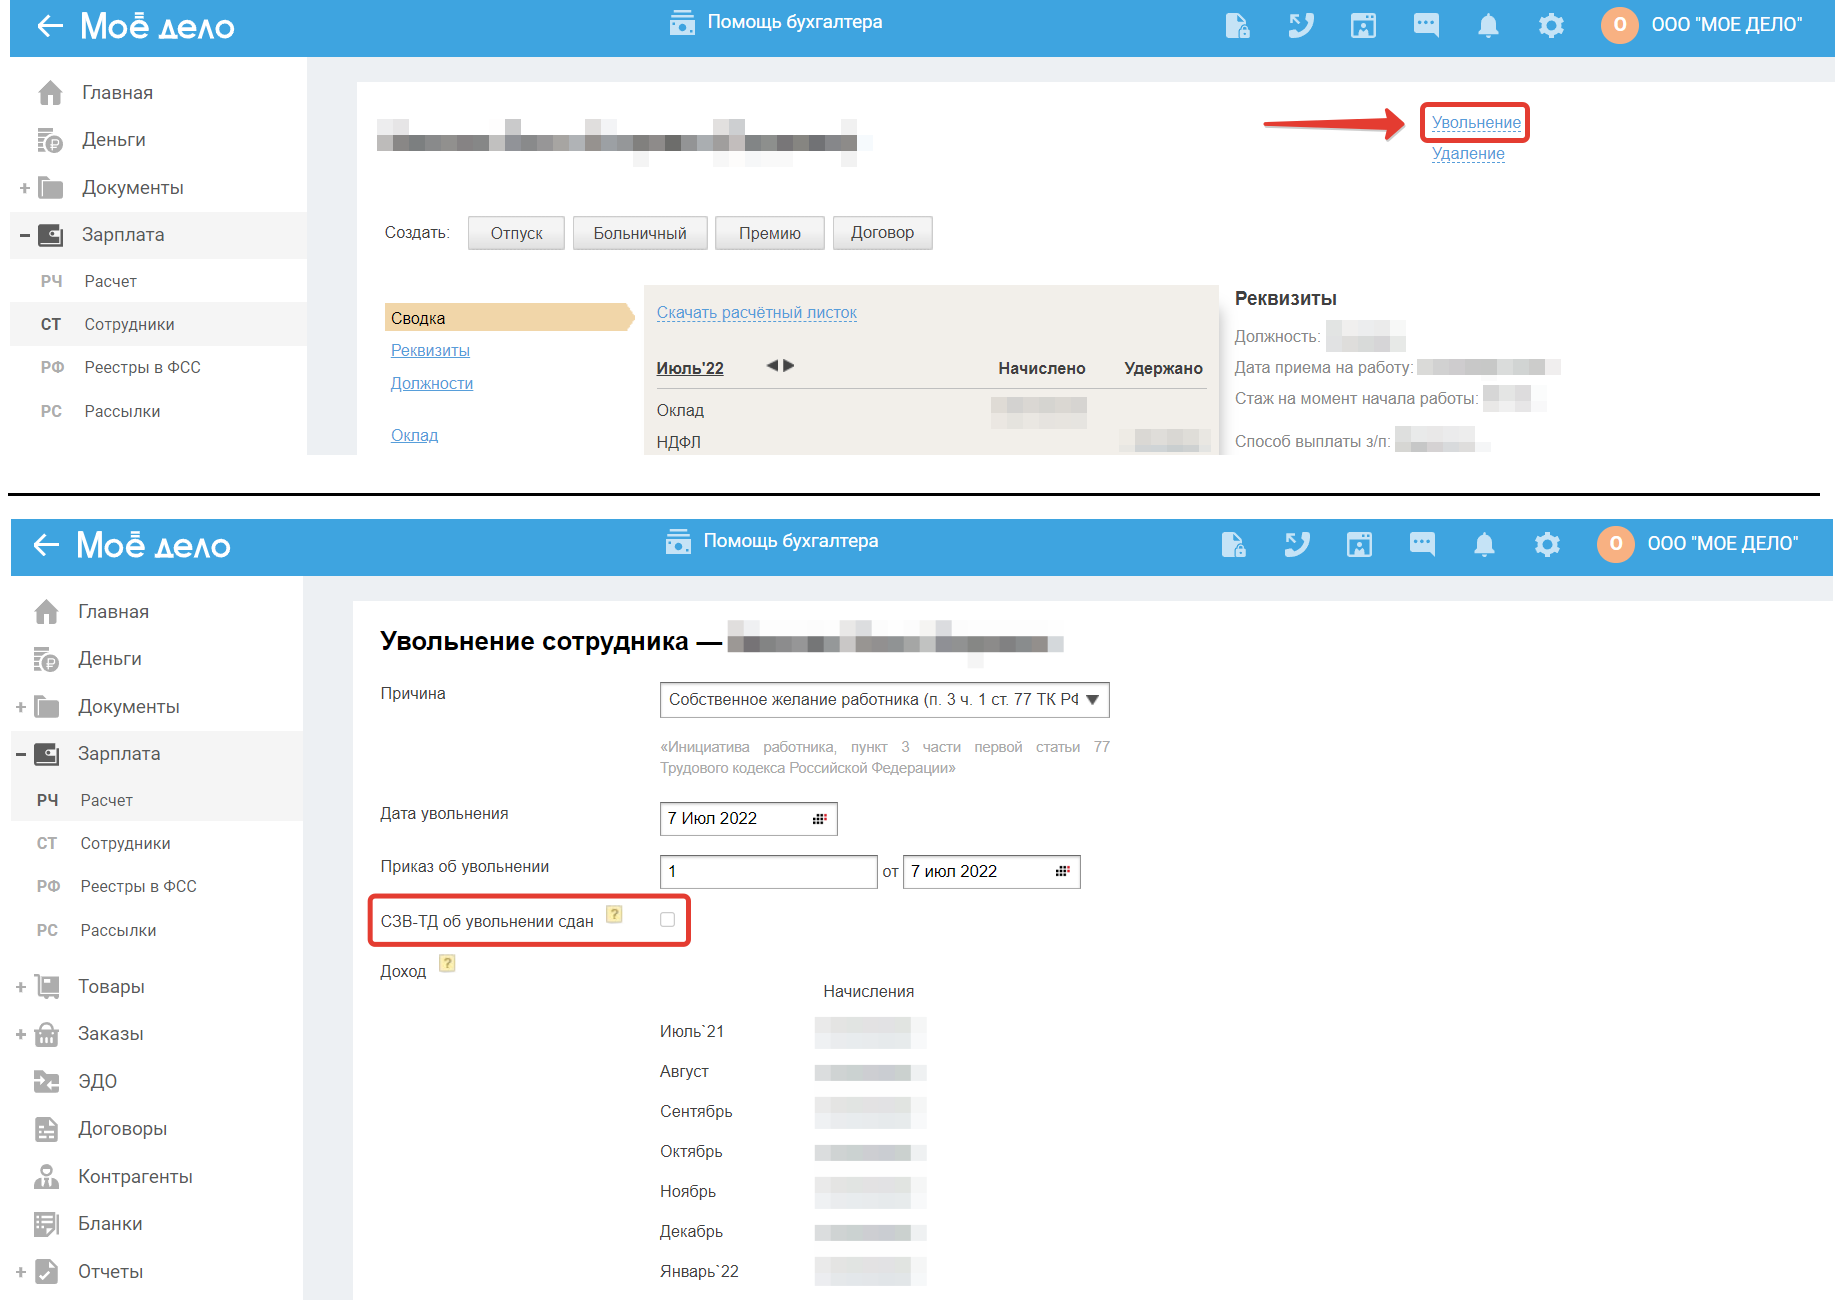
Task: Click the orange account avatar in the bottom screenshot
Action: [x=1615, y=544]
